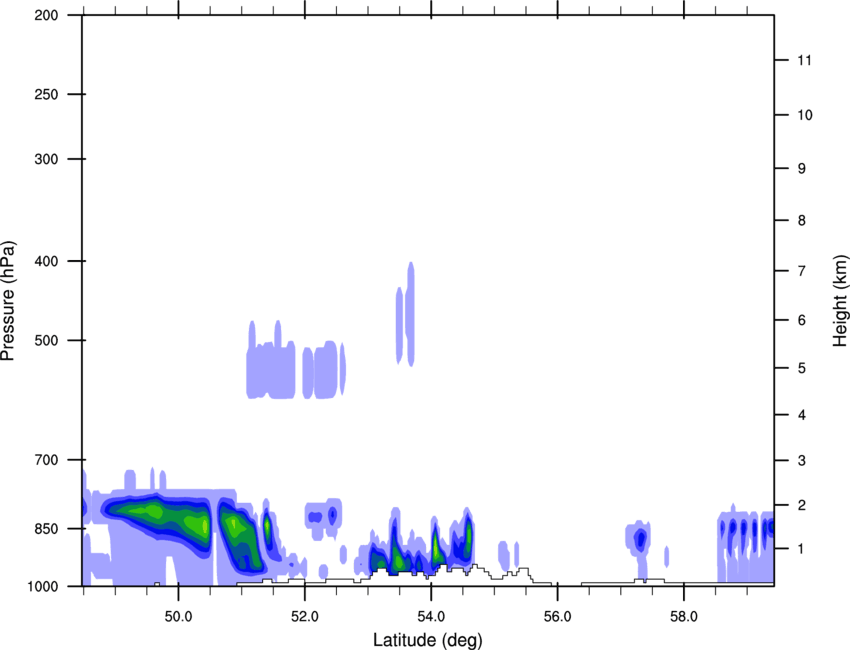
Task: Click the 300 pressure tick label
Action: (x=46, y=159)
